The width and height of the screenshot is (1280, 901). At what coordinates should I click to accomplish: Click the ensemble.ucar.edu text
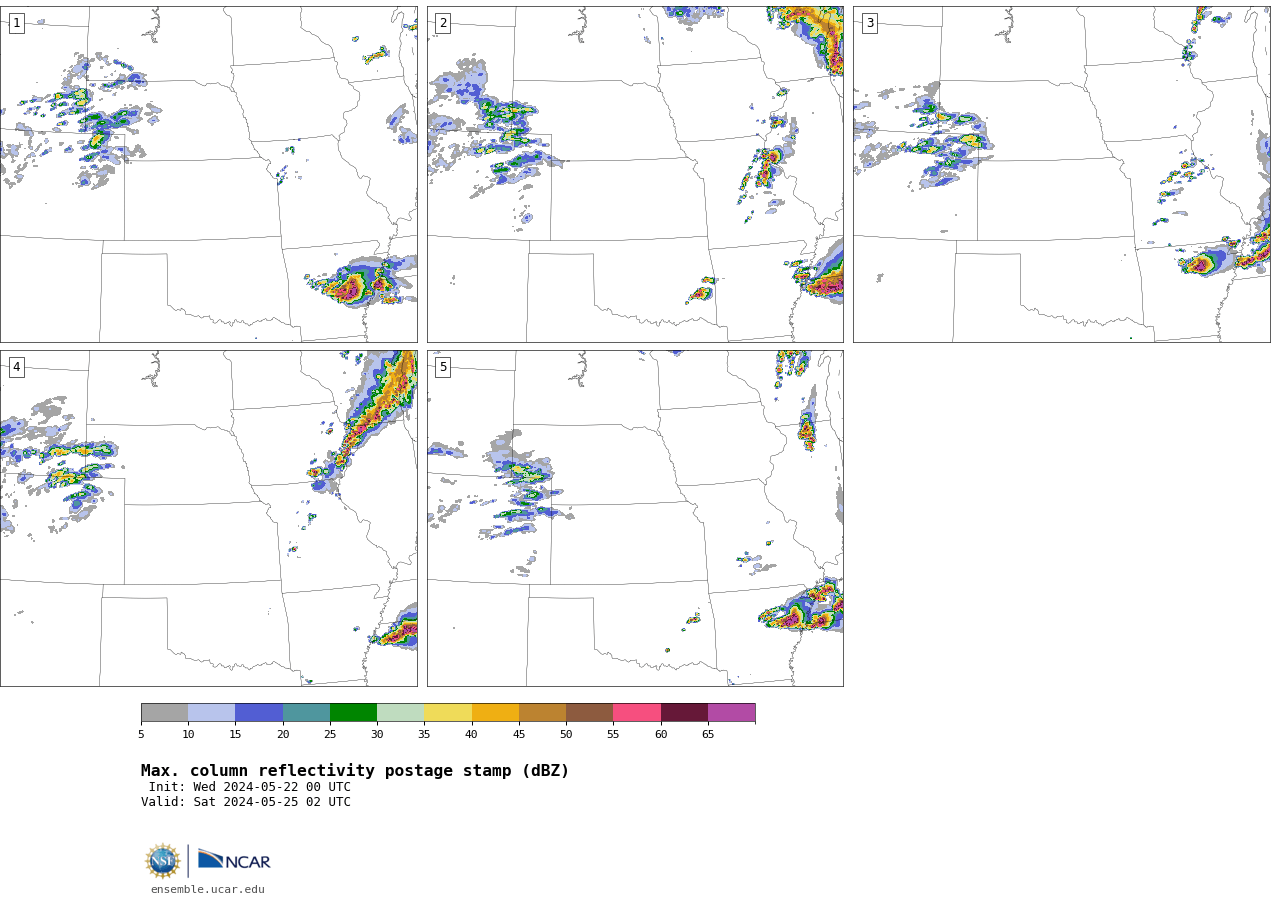[208, 890]
